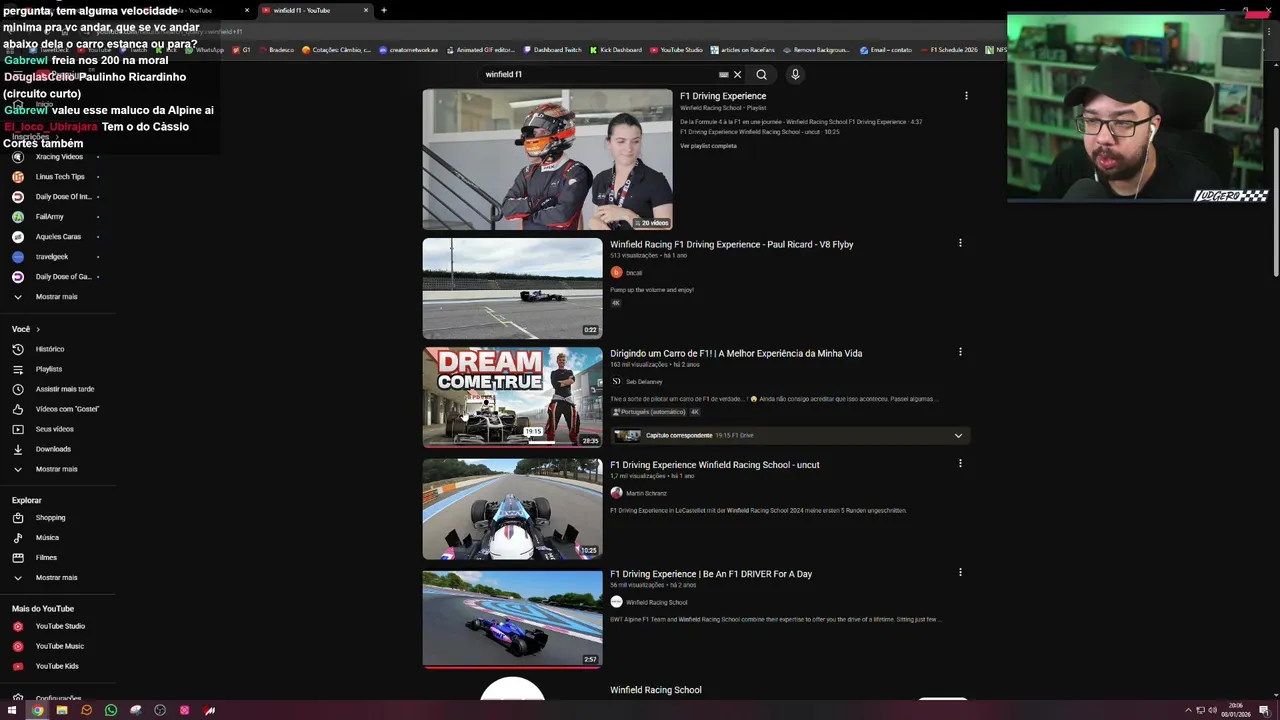
Task: Expand more subscriptions with Mostrar mais
Action: (x=56, y=297)
